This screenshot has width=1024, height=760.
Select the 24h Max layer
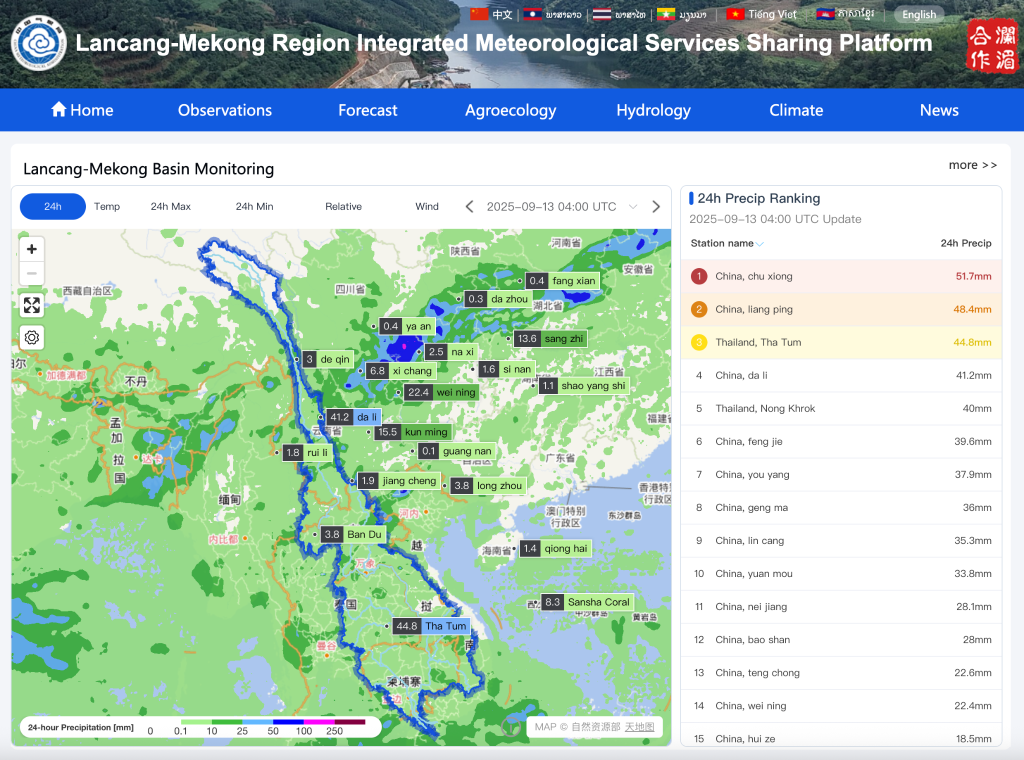tap(171, 207)
